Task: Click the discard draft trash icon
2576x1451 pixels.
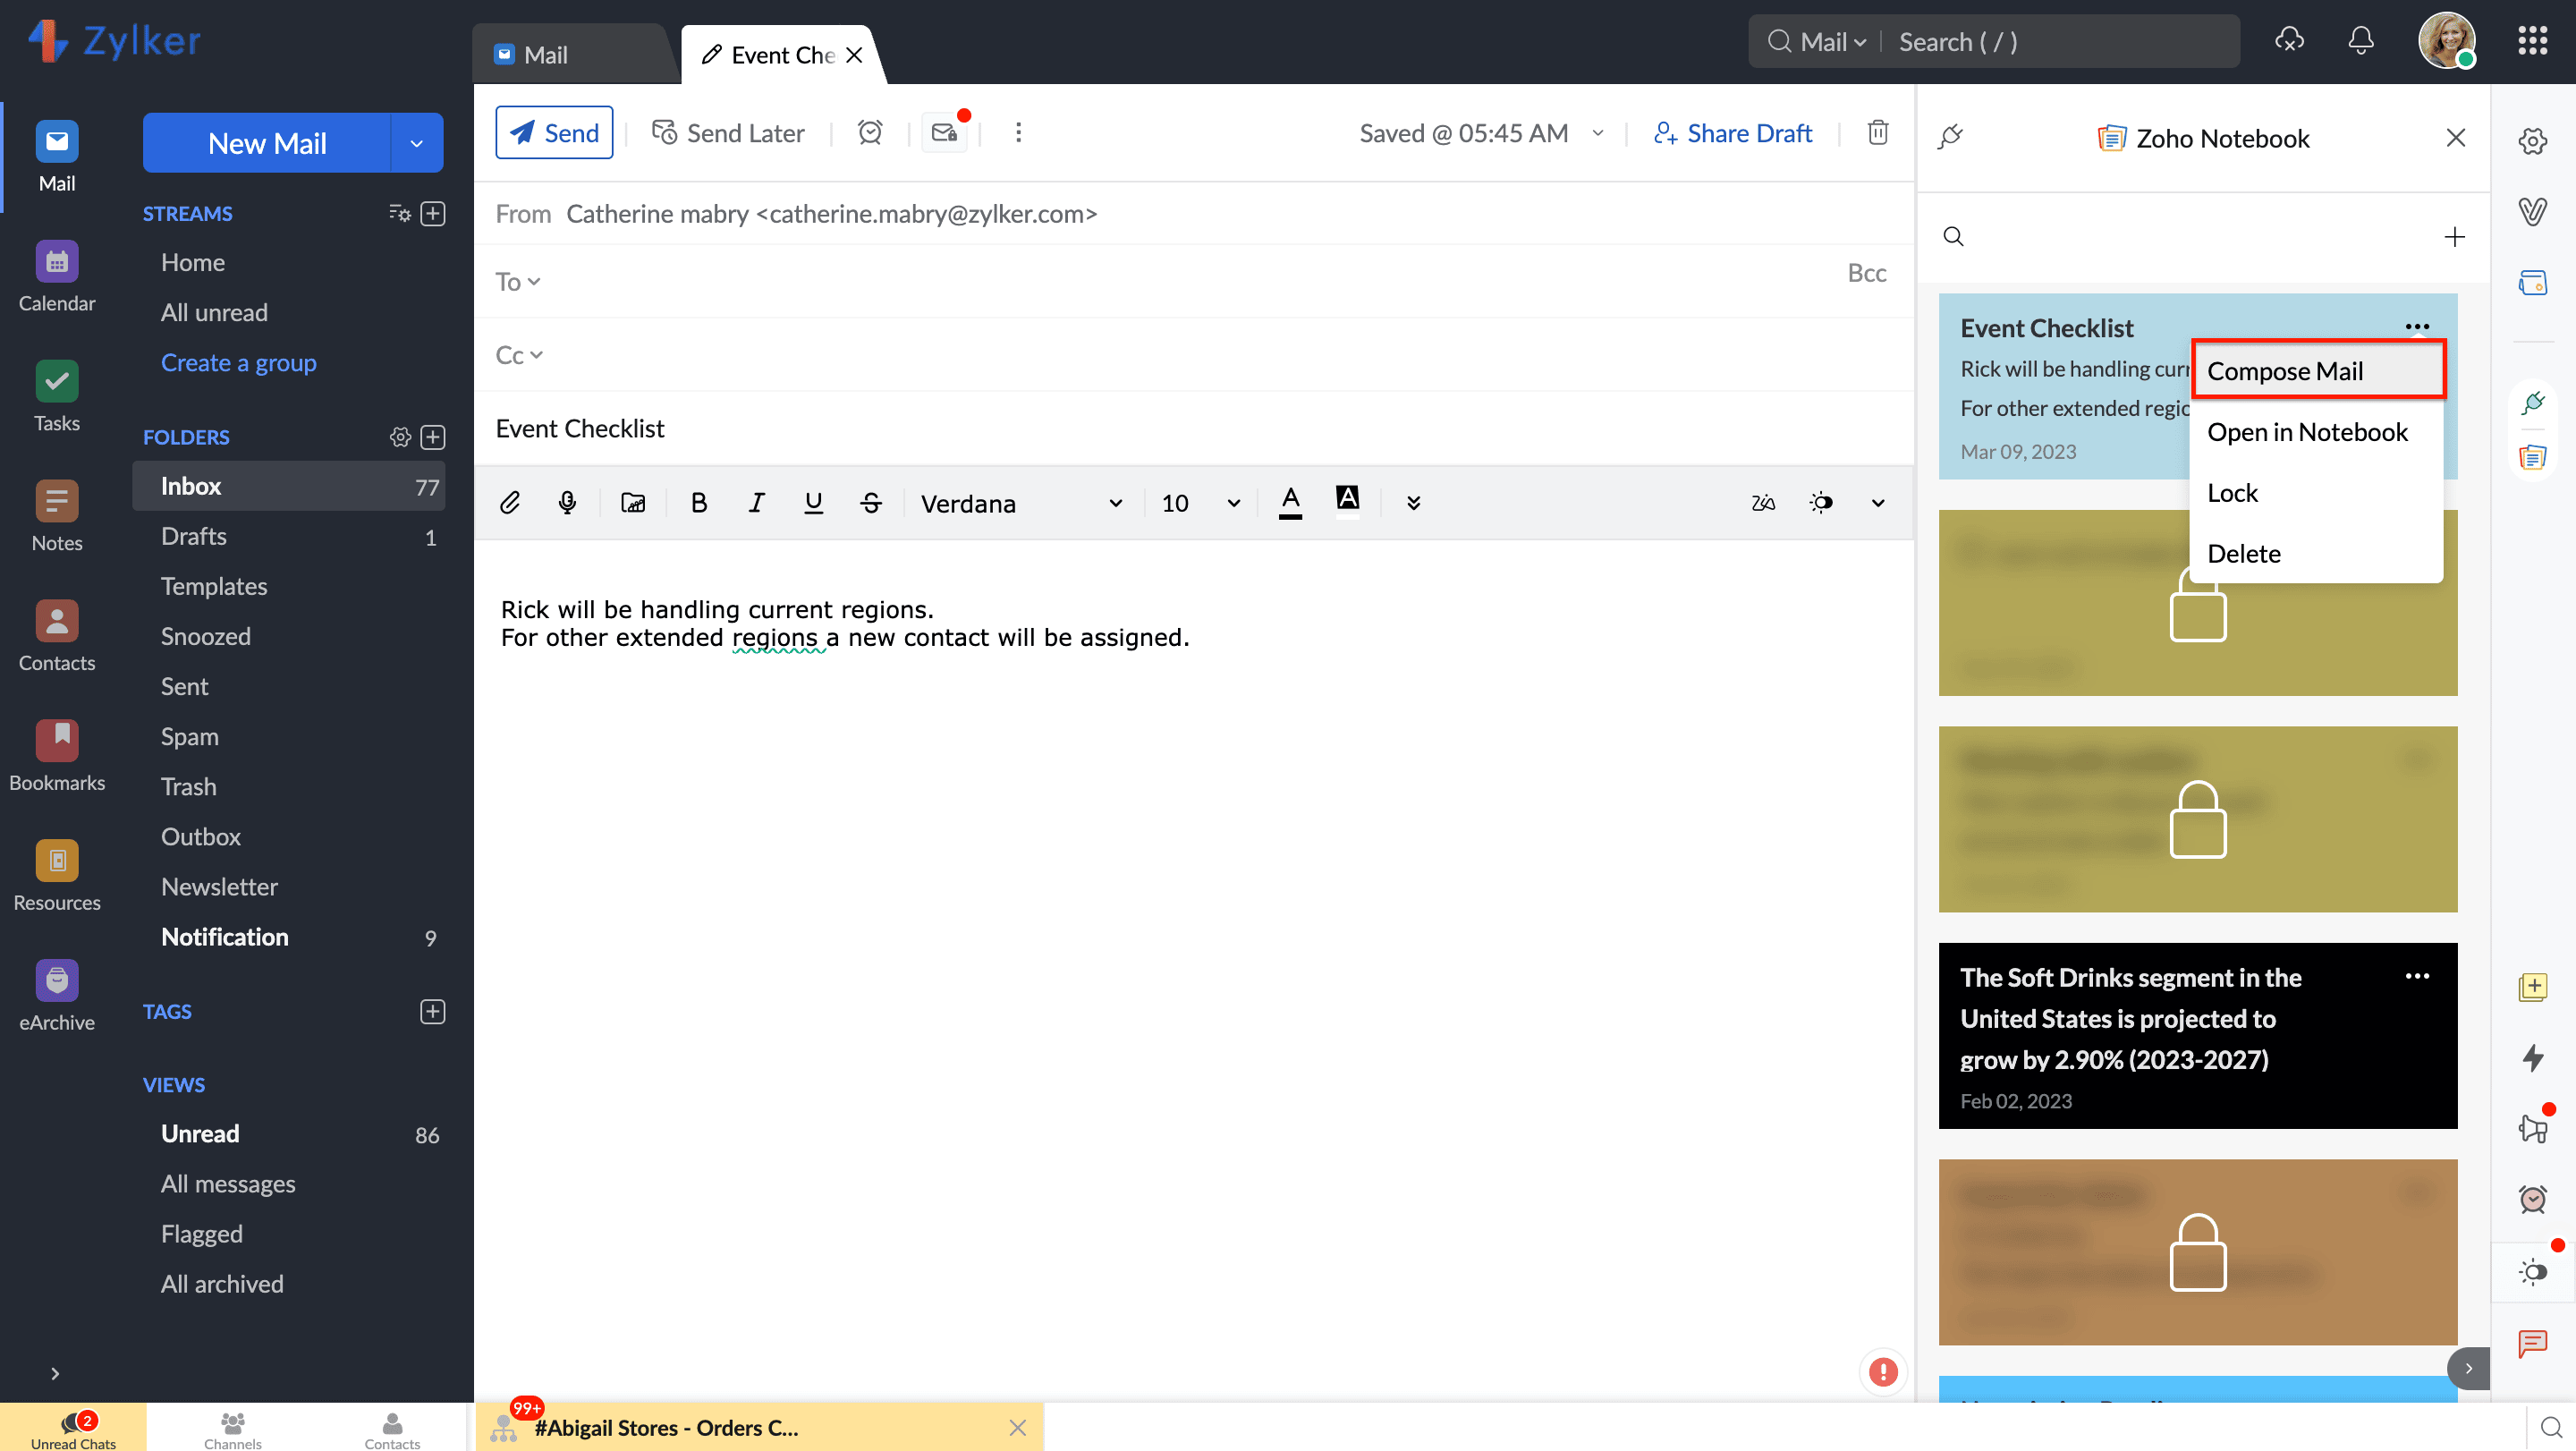Action: pyautogui.click(x=1878, y=133)
